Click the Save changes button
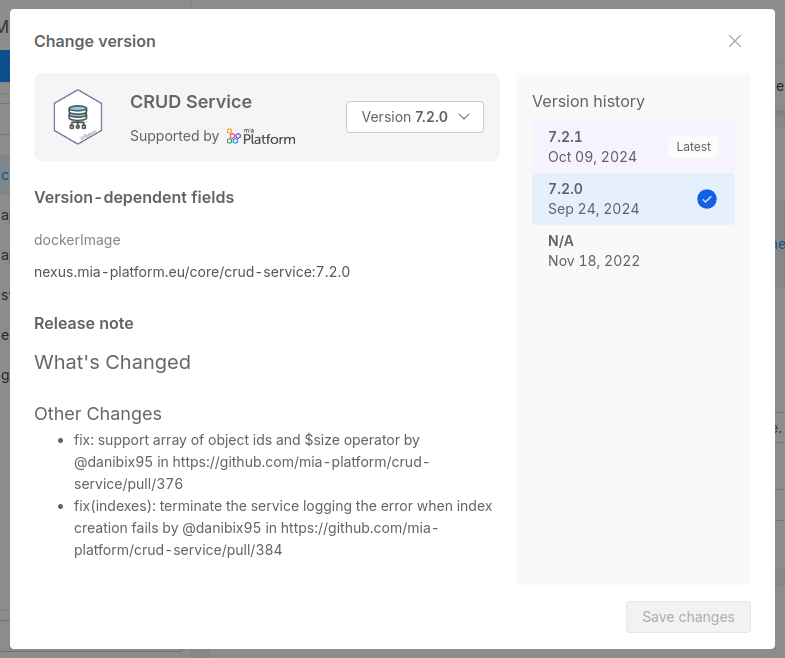 point(688,616)
